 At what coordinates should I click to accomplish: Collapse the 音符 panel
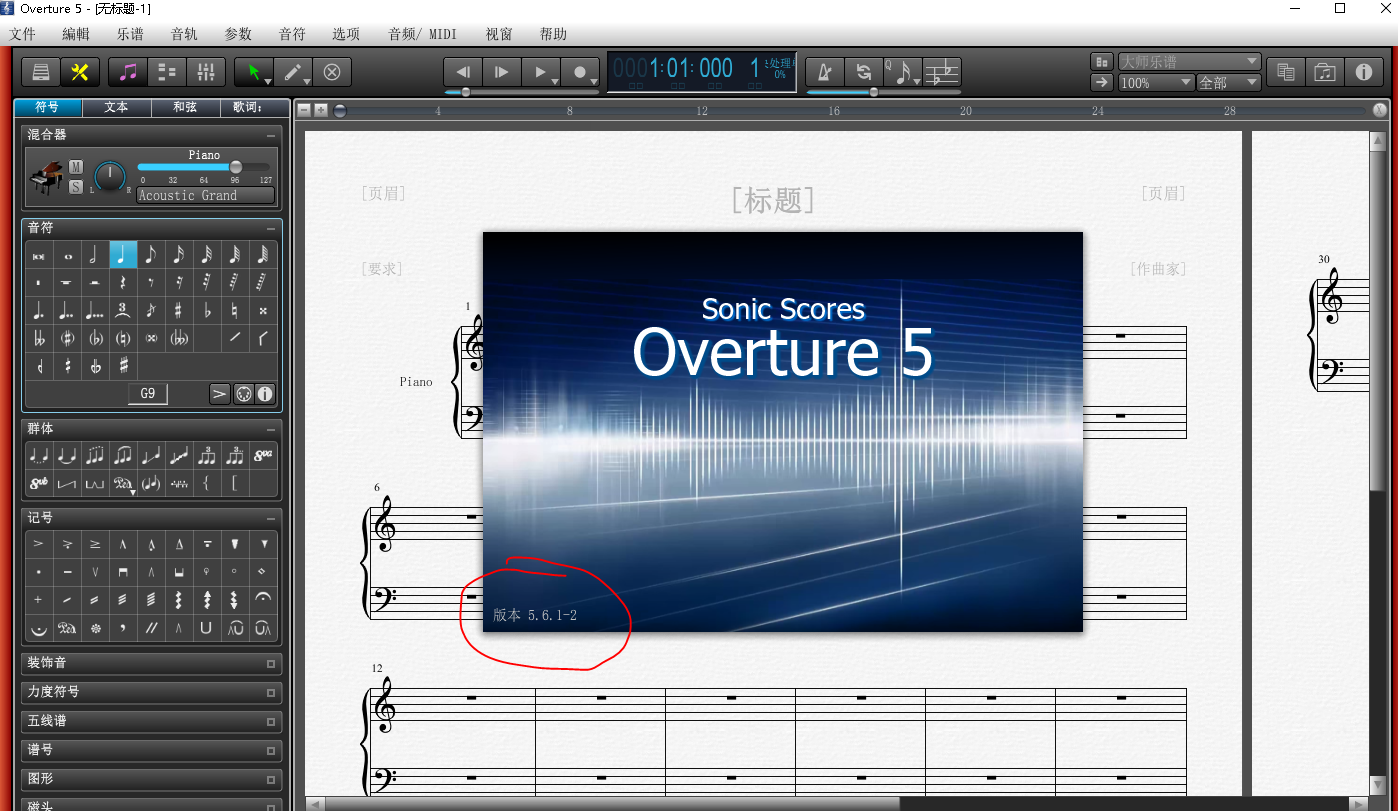[271, 229]
